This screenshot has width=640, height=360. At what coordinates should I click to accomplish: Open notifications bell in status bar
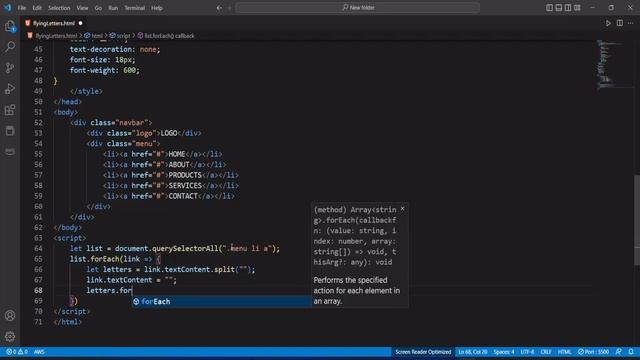pyautogui.click(x=631, y=352)
